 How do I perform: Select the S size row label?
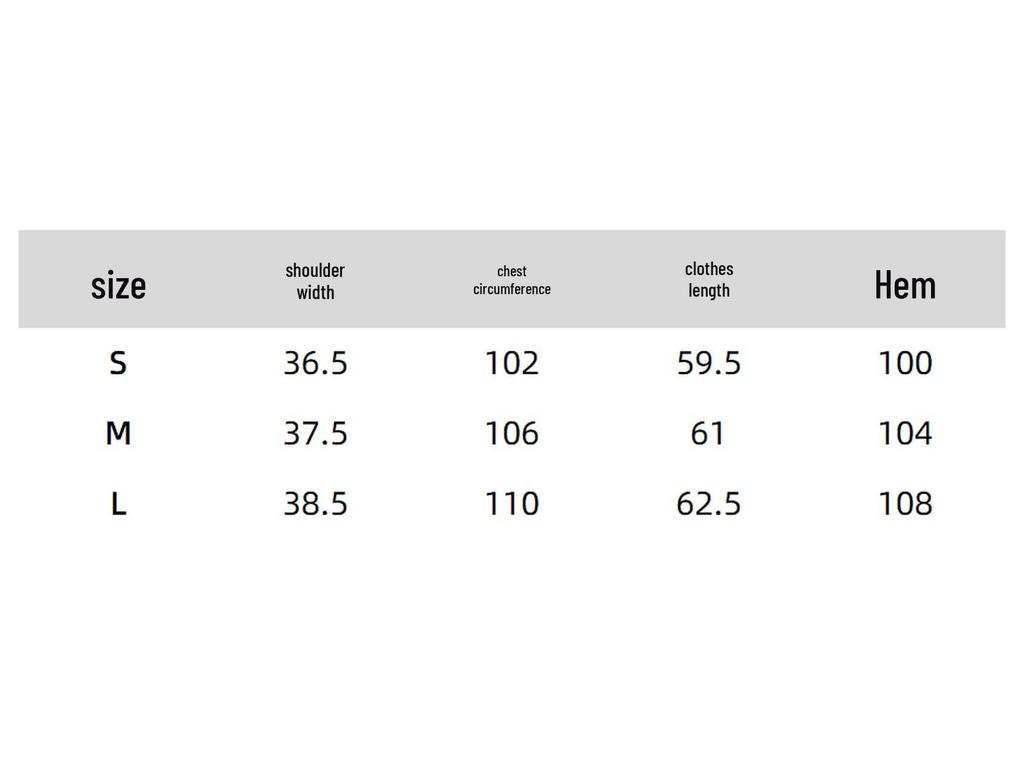tap(118, 363)
